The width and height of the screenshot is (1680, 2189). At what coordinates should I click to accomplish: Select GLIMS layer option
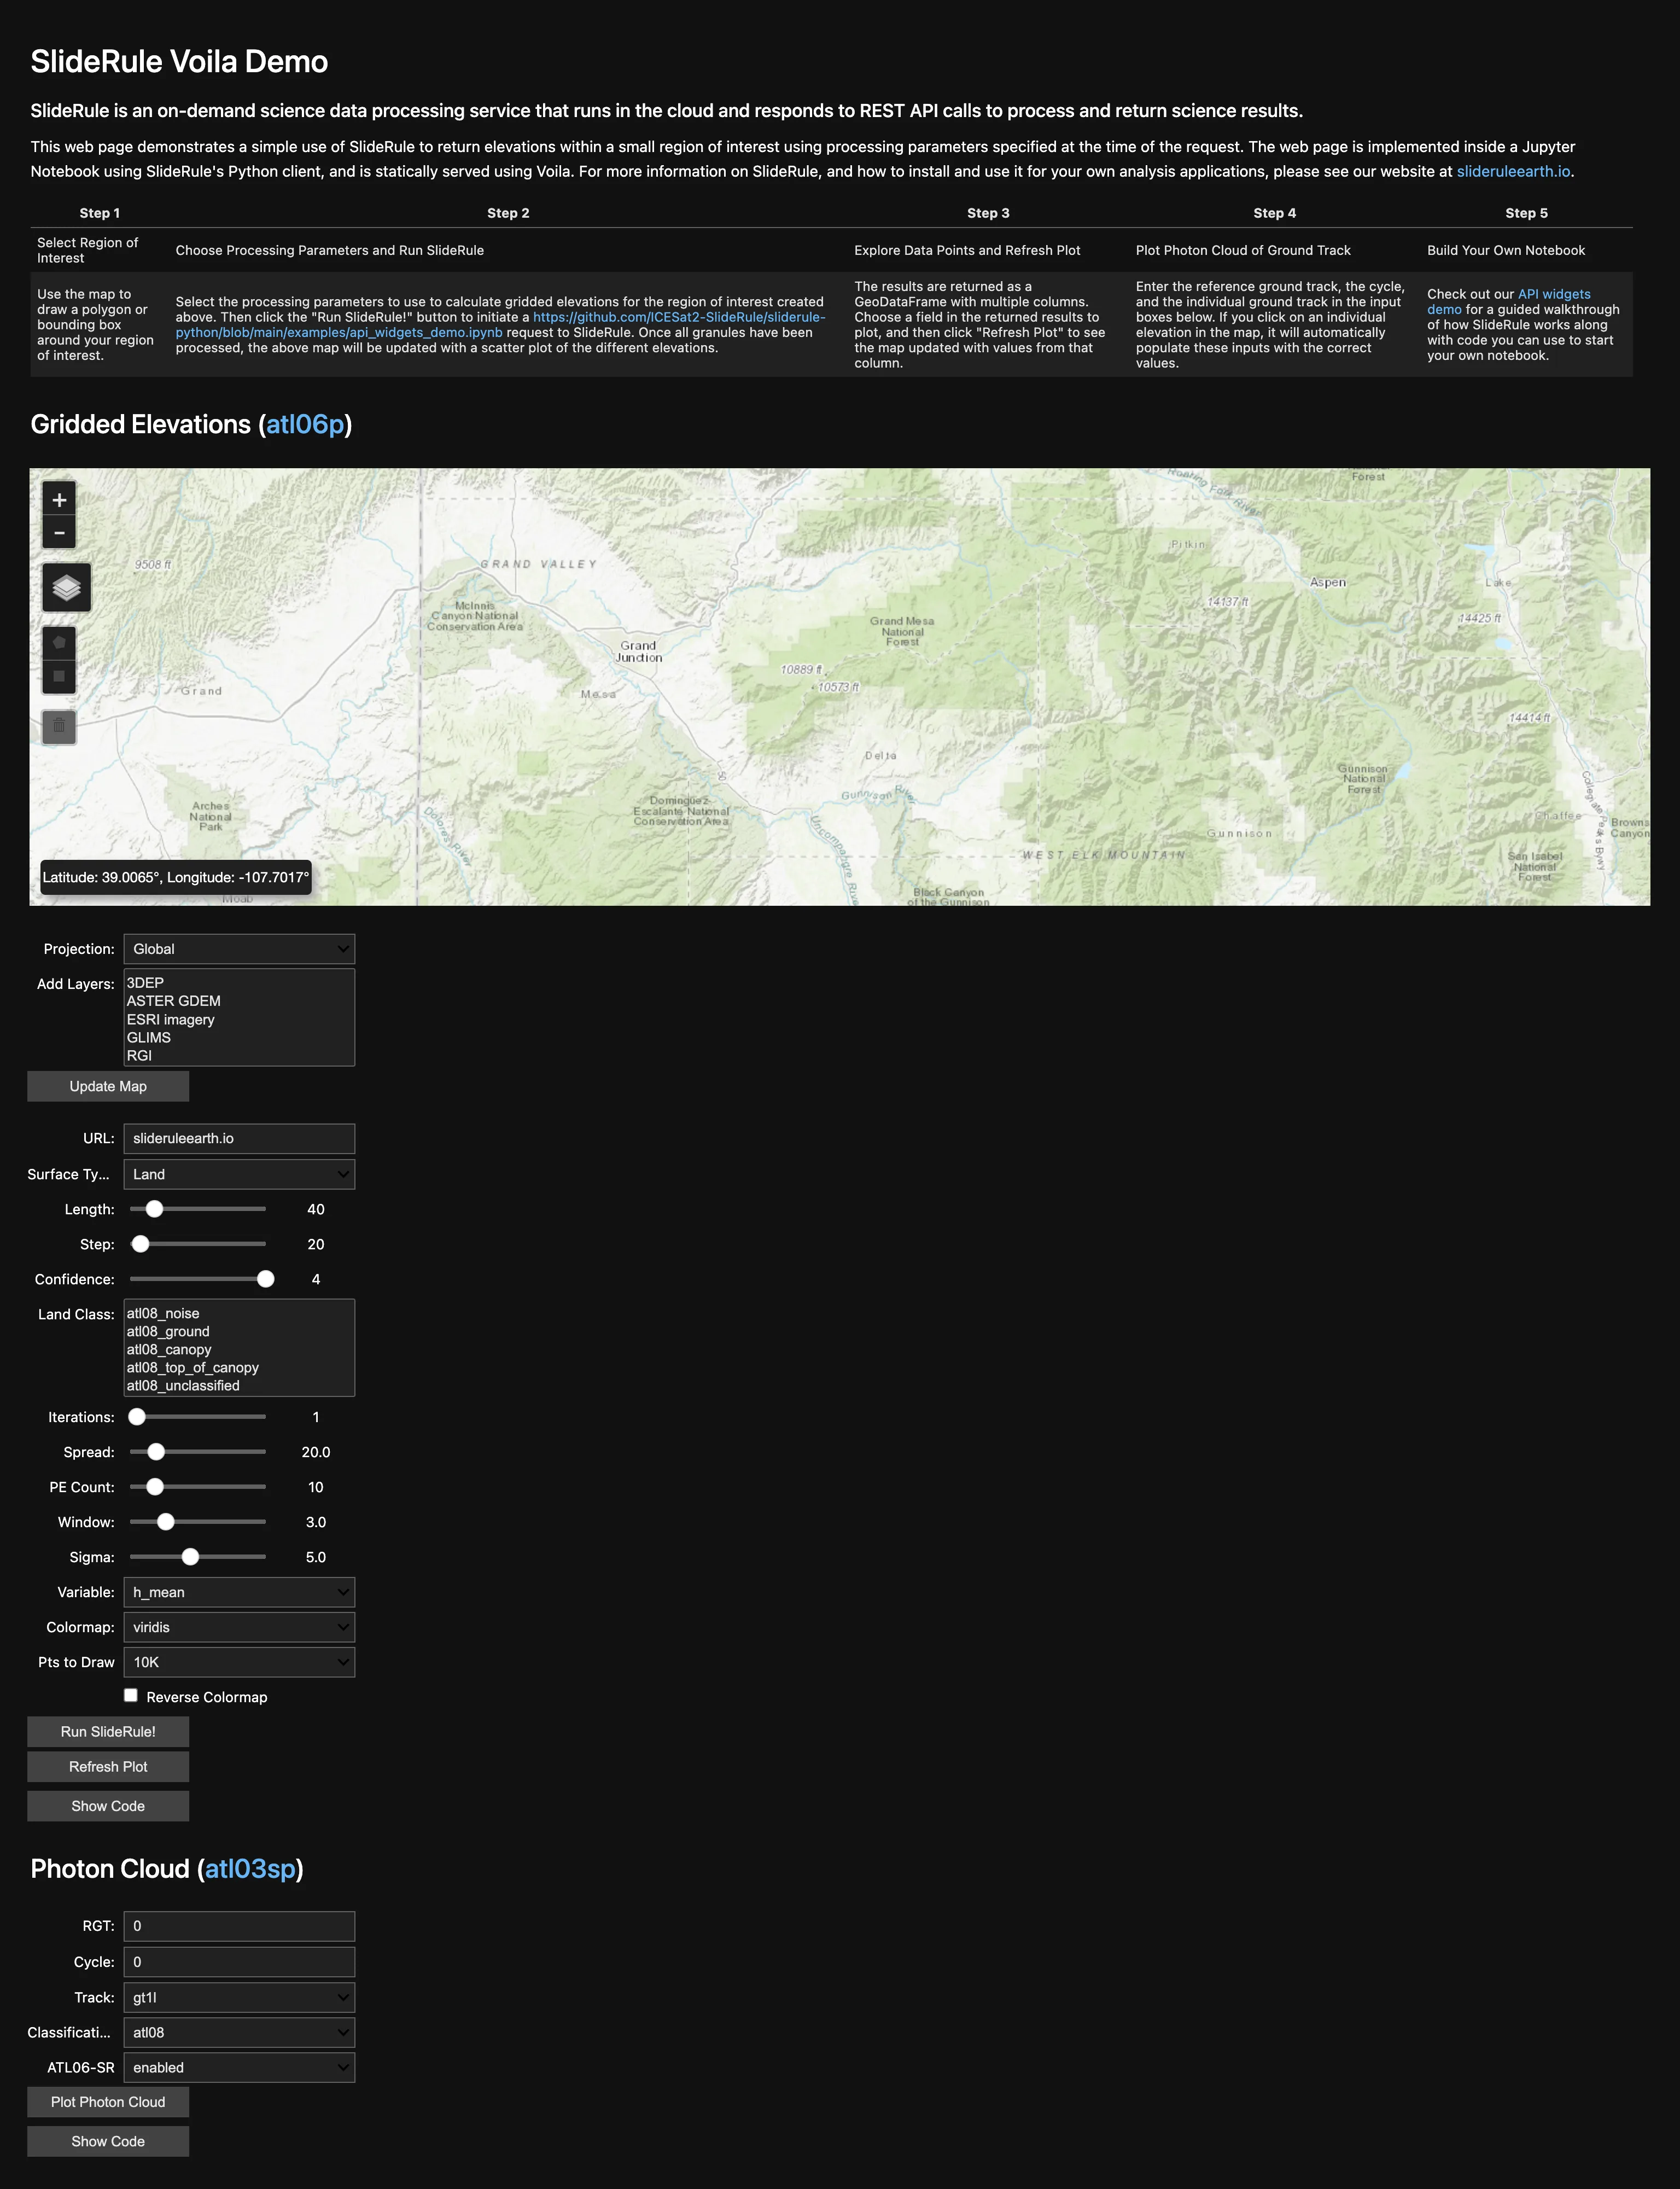[x=239, y=1038]
